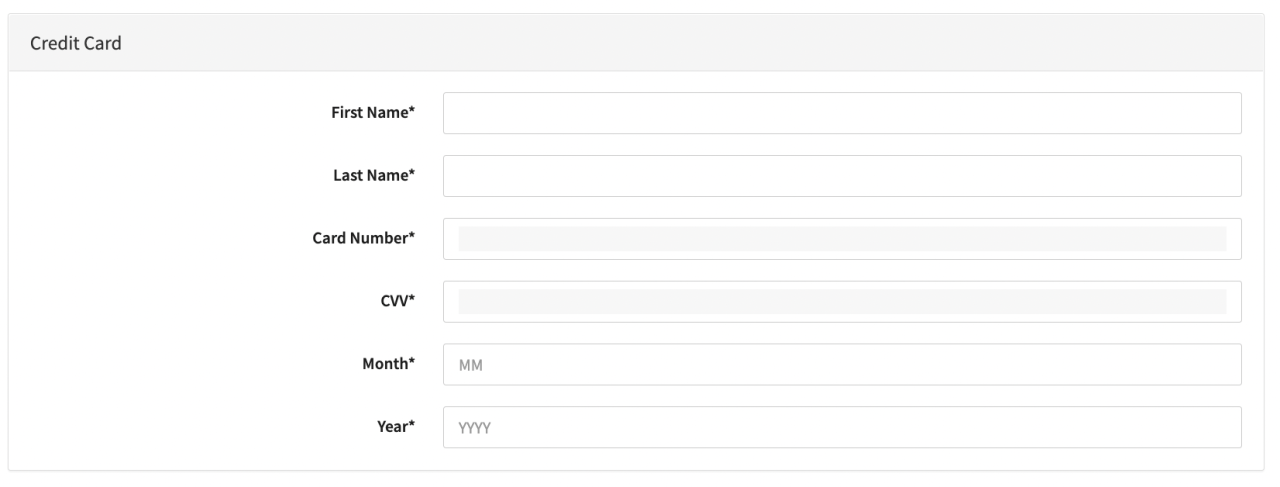The height and width of the screenshot is (487, 1280).
Task: Select the Card Number input field
Action: pyautogui.click(x=842, y=239)
